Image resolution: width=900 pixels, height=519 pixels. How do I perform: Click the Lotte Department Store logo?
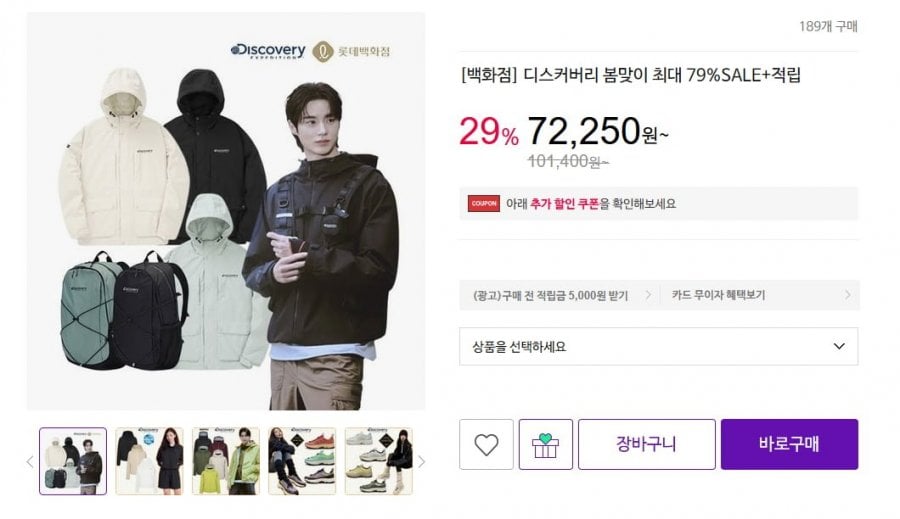coord(351,51)
